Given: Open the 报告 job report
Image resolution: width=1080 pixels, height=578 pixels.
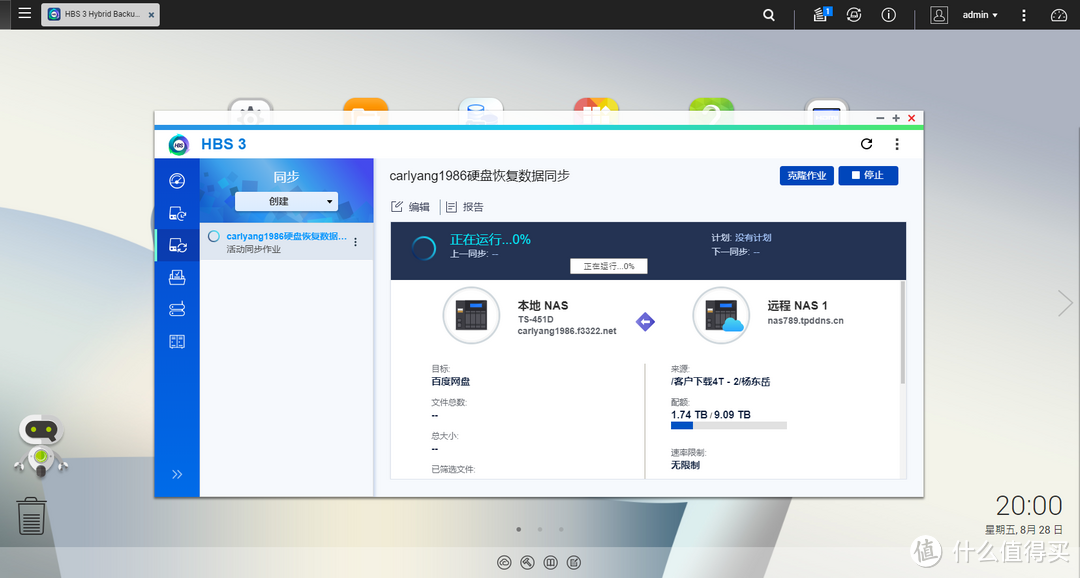Looking at the screenshot, I should pos(464,207).
